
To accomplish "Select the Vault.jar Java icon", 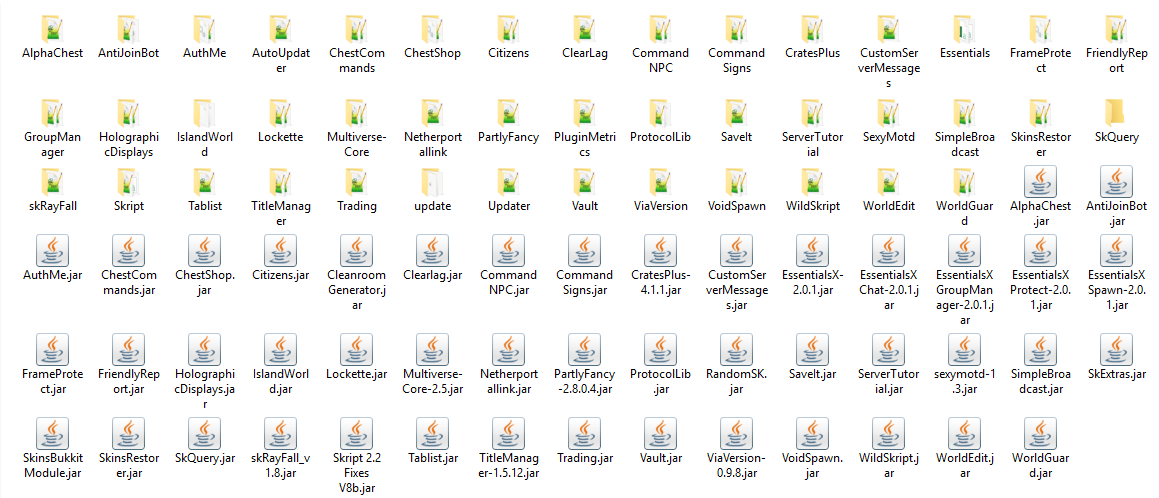I will tap(661, 433).
